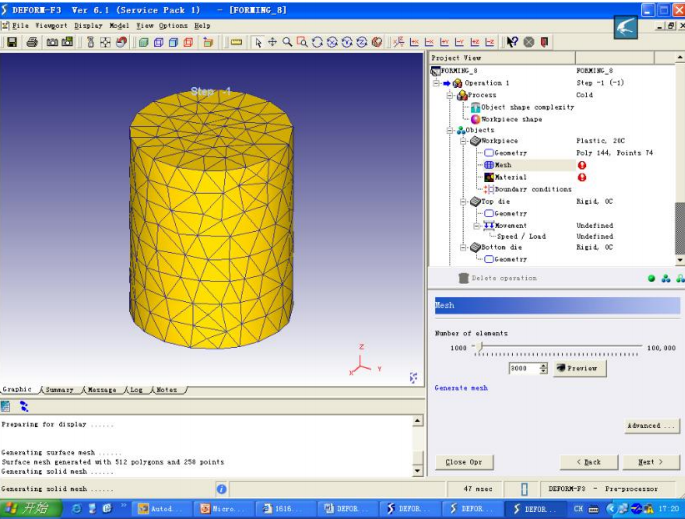Open the Advanced mesh settings
685x519 pixels.
tap(651, 426)
